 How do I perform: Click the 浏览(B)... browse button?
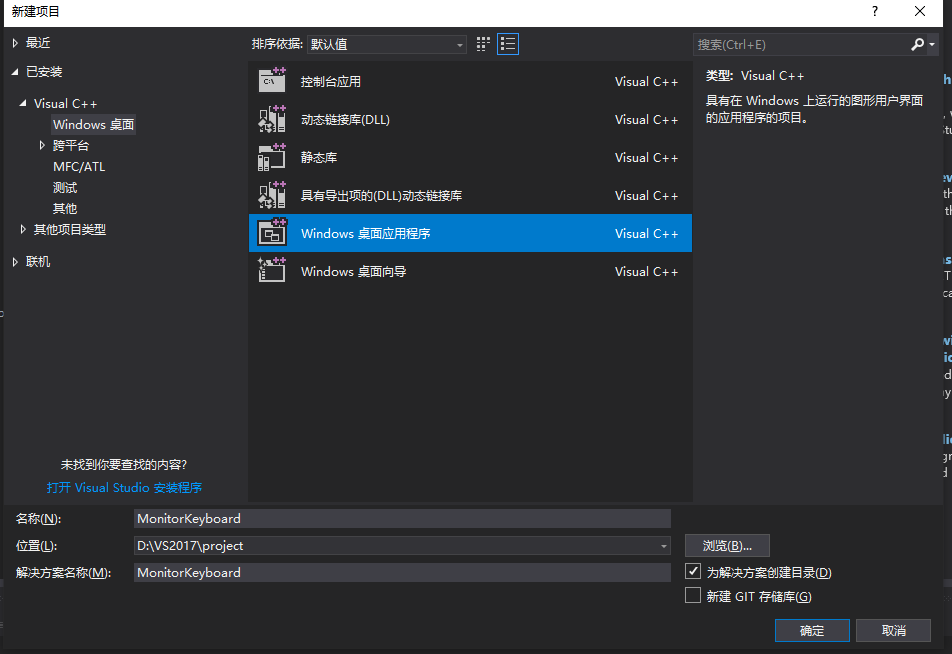click(x=727, y=545)
